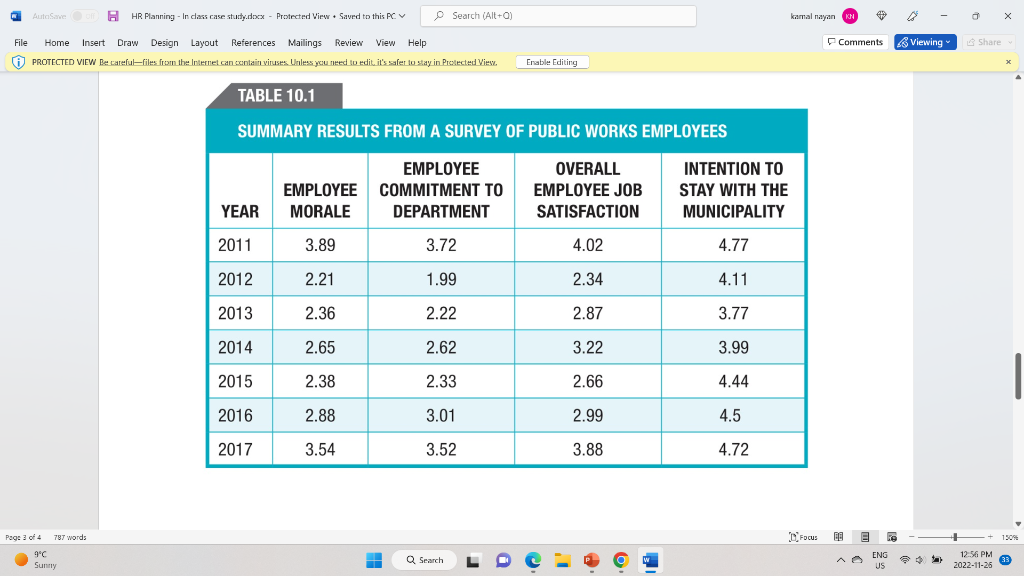Viewport: 1024px width, 576px height.
Task: Click the speaker volume tray icon
Action: pyautogui.click(x=920, y=560)
